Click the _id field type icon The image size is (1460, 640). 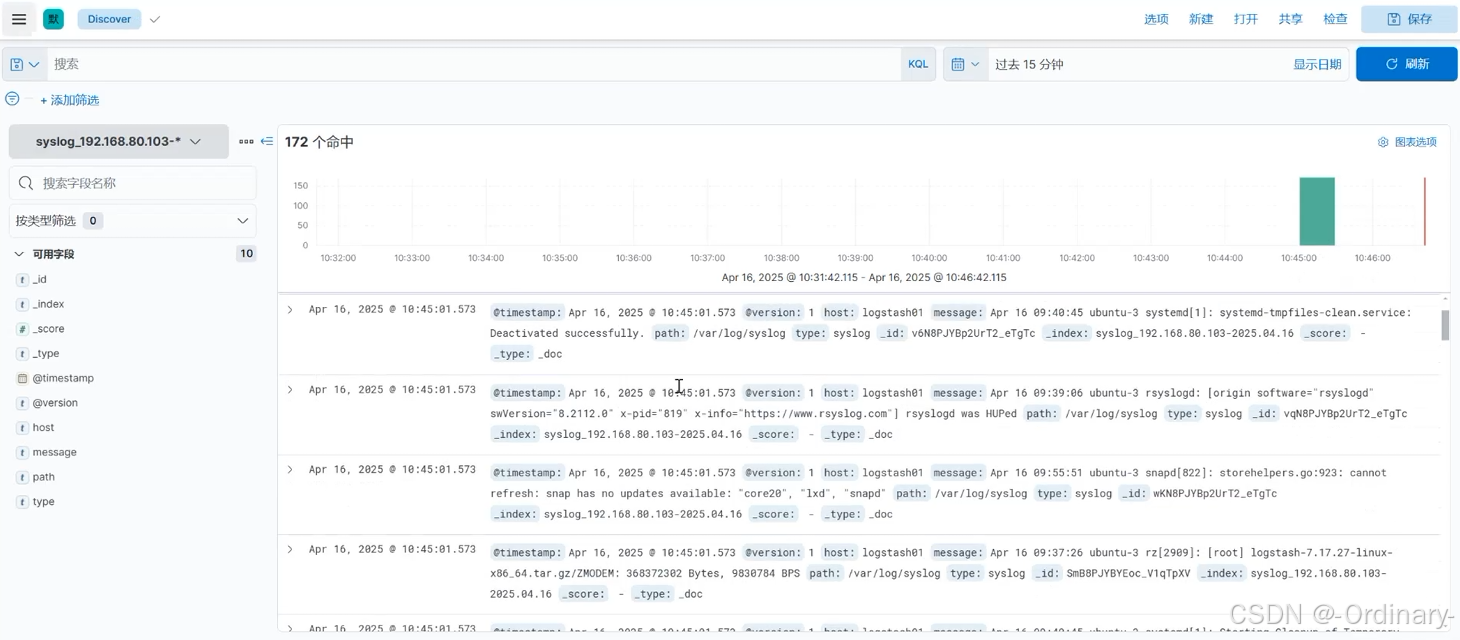tap(22, 280)
